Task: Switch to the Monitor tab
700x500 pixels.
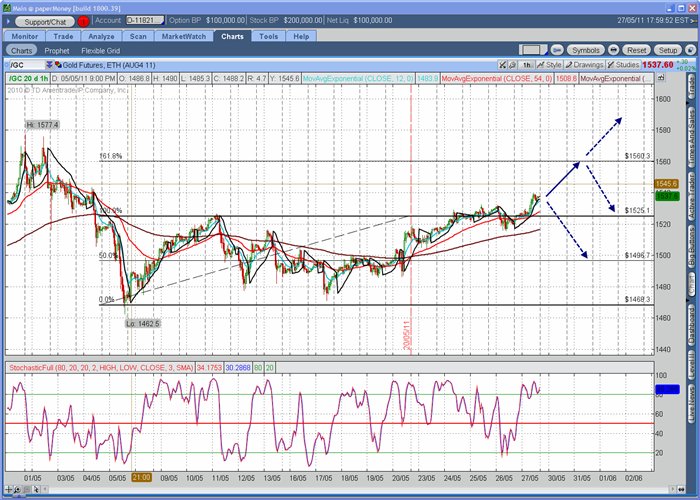Action: point(25,36)
